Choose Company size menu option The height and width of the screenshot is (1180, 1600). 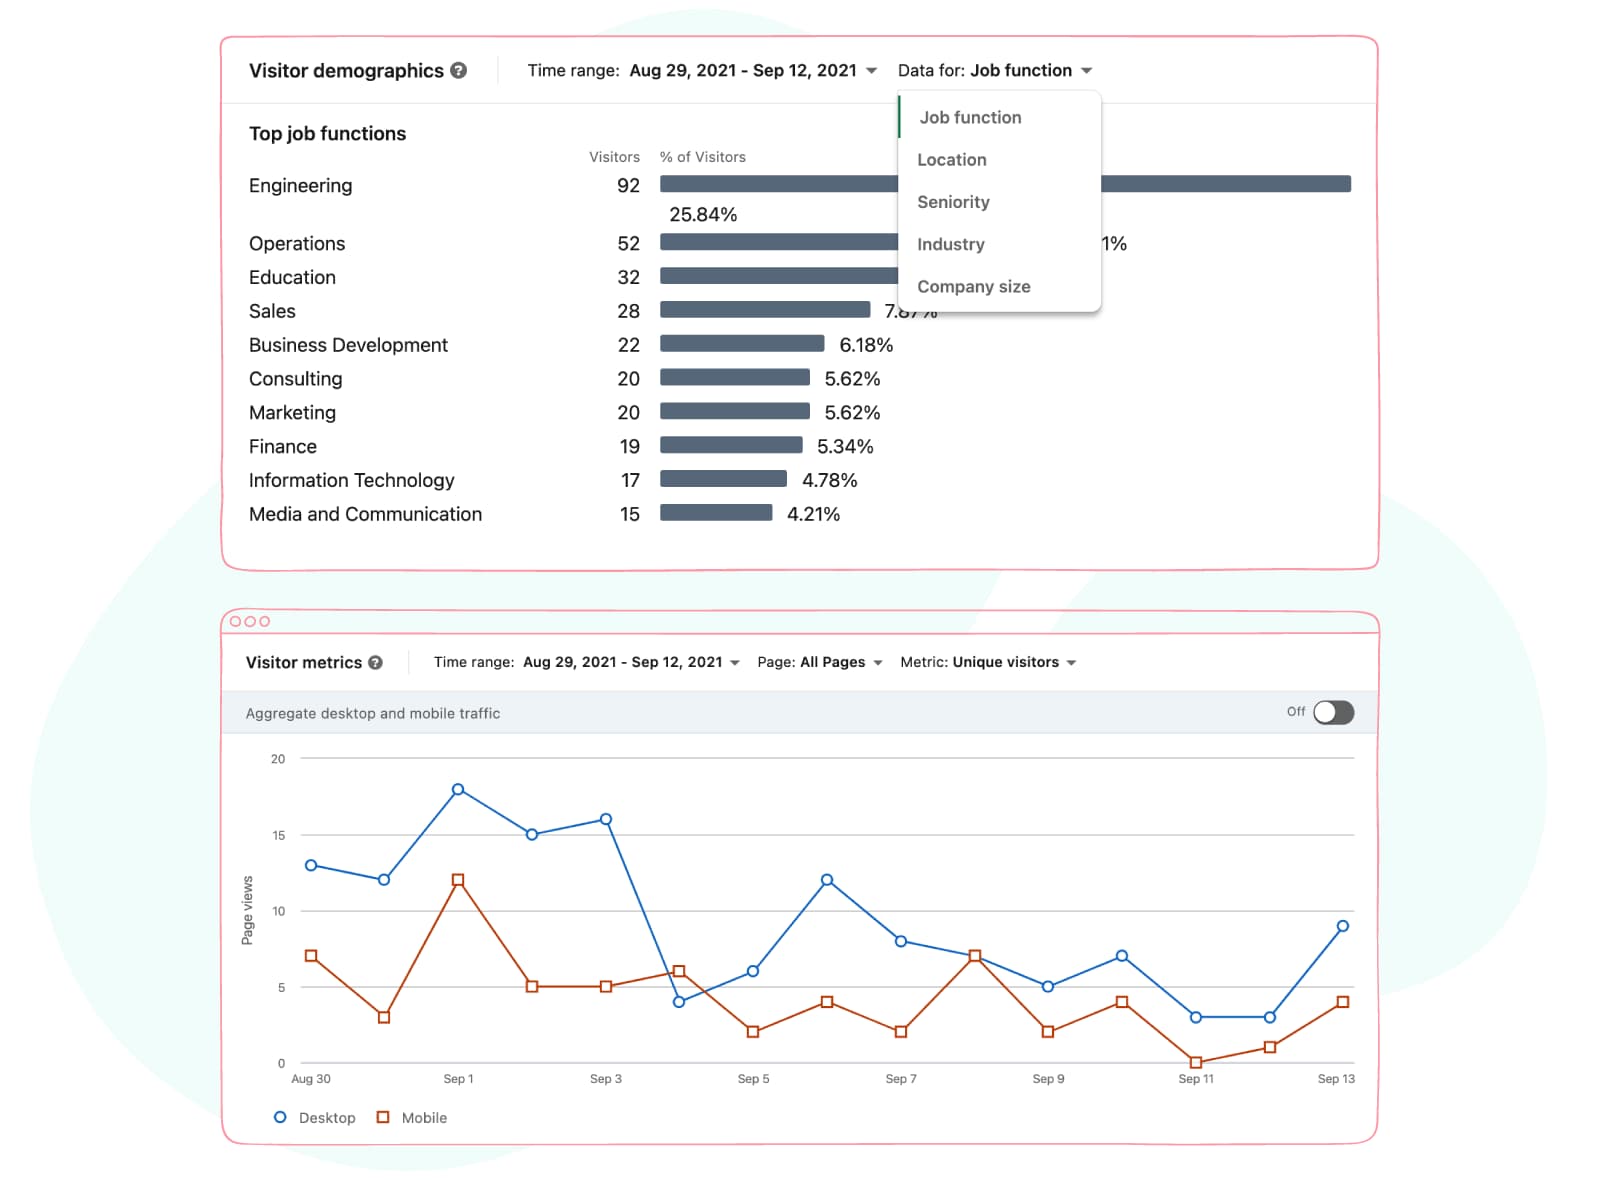(1000, 286)
